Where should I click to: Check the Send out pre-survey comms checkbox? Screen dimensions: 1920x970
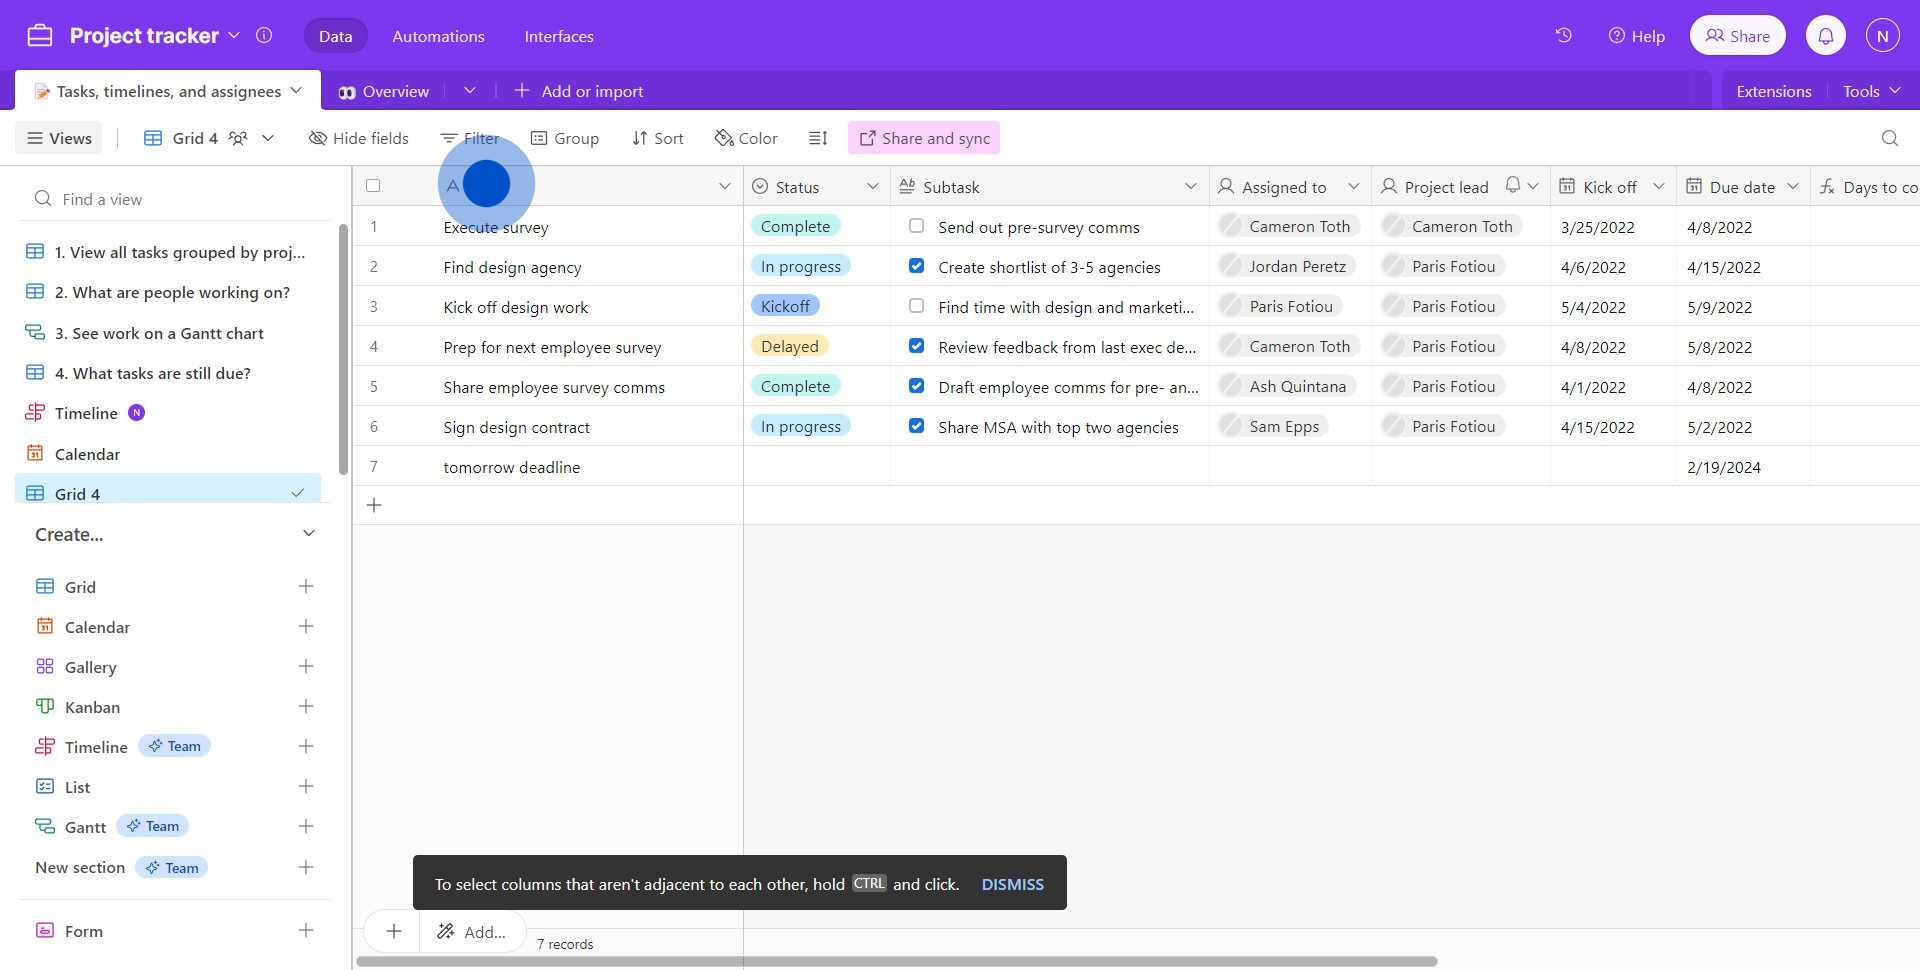click(x=916, y=226)
